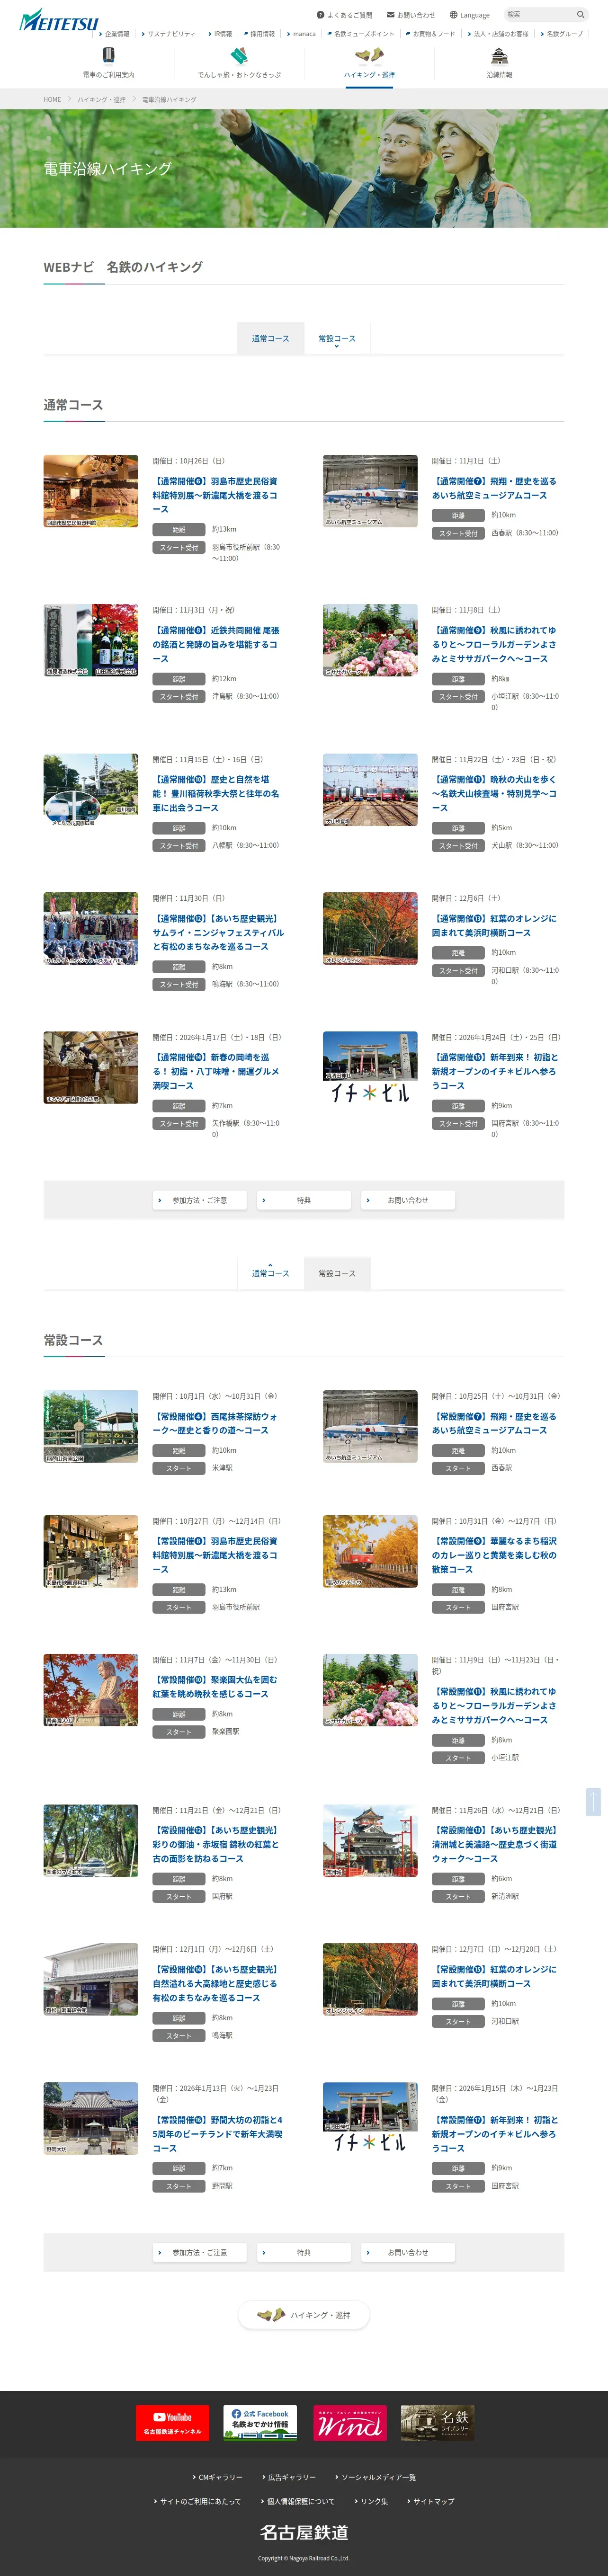This screenshot has height=2576, width=608.
Task: Click 特典 below the 常設コース list
Action: (303, 2252)
